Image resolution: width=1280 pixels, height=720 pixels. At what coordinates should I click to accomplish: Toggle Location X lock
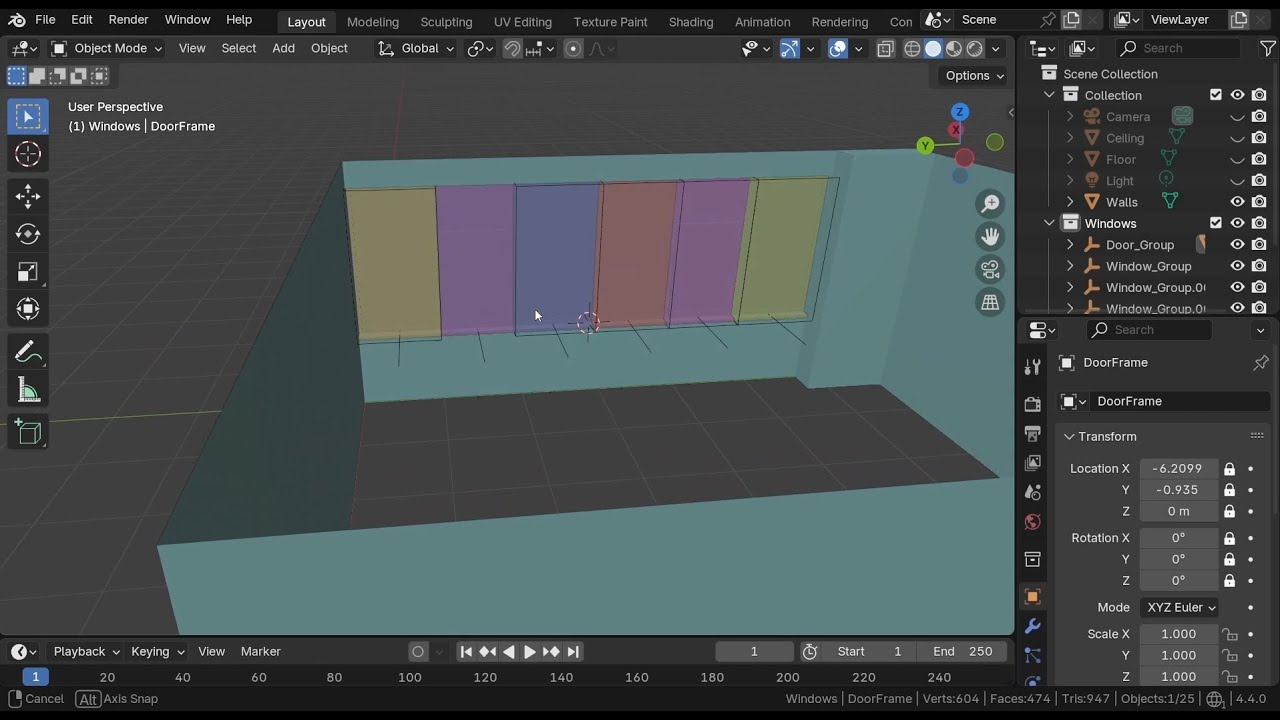pyautogui.click(x=1229, y=468)
